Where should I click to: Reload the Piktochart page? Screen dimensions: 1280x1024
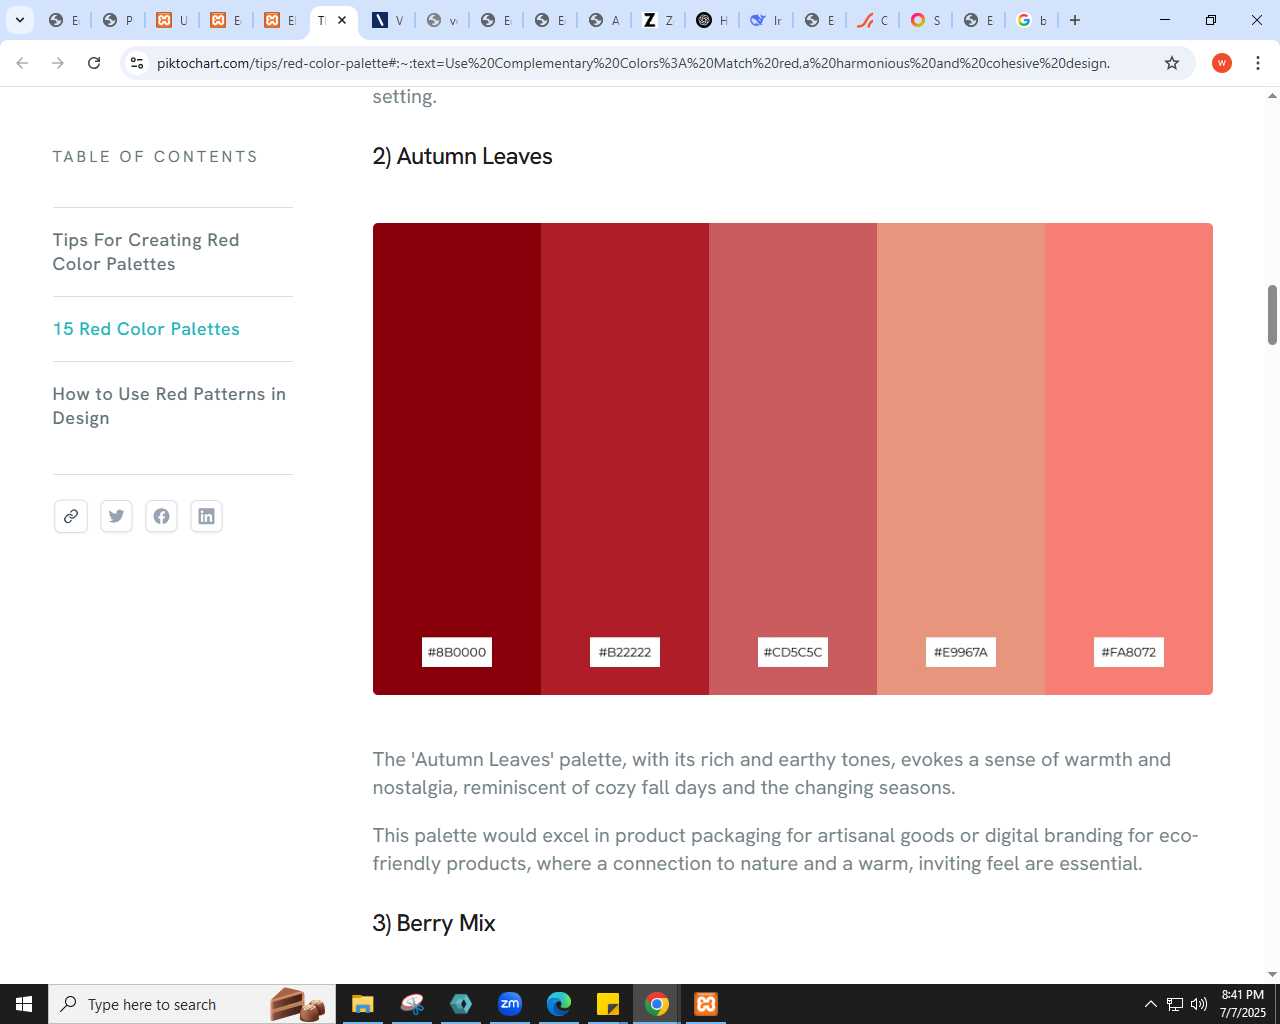(x=94, y=63)
